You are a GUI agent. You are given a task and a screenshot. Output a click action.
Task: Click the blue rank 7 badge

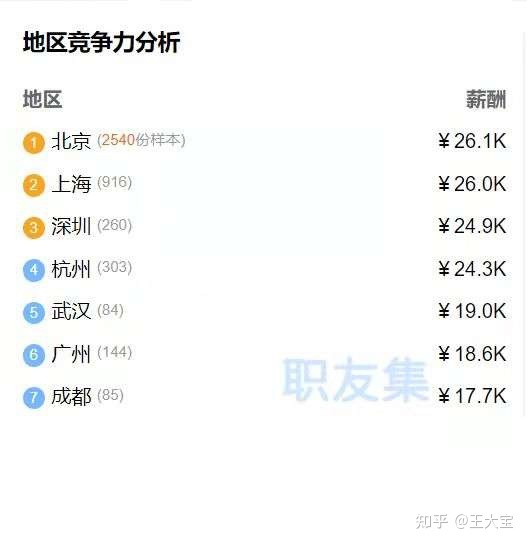34,397
